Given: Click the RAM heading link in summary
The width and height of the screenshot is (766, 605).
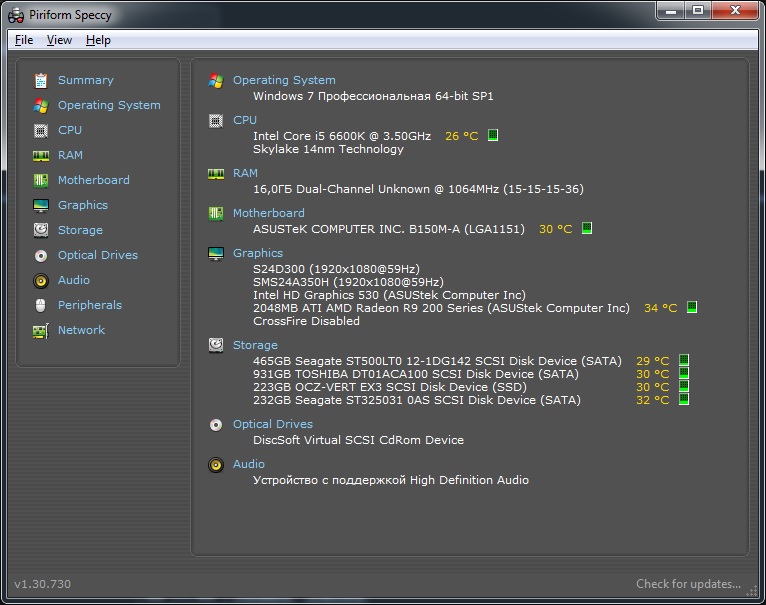Looking at the screenshot, I should pos(245,173).
